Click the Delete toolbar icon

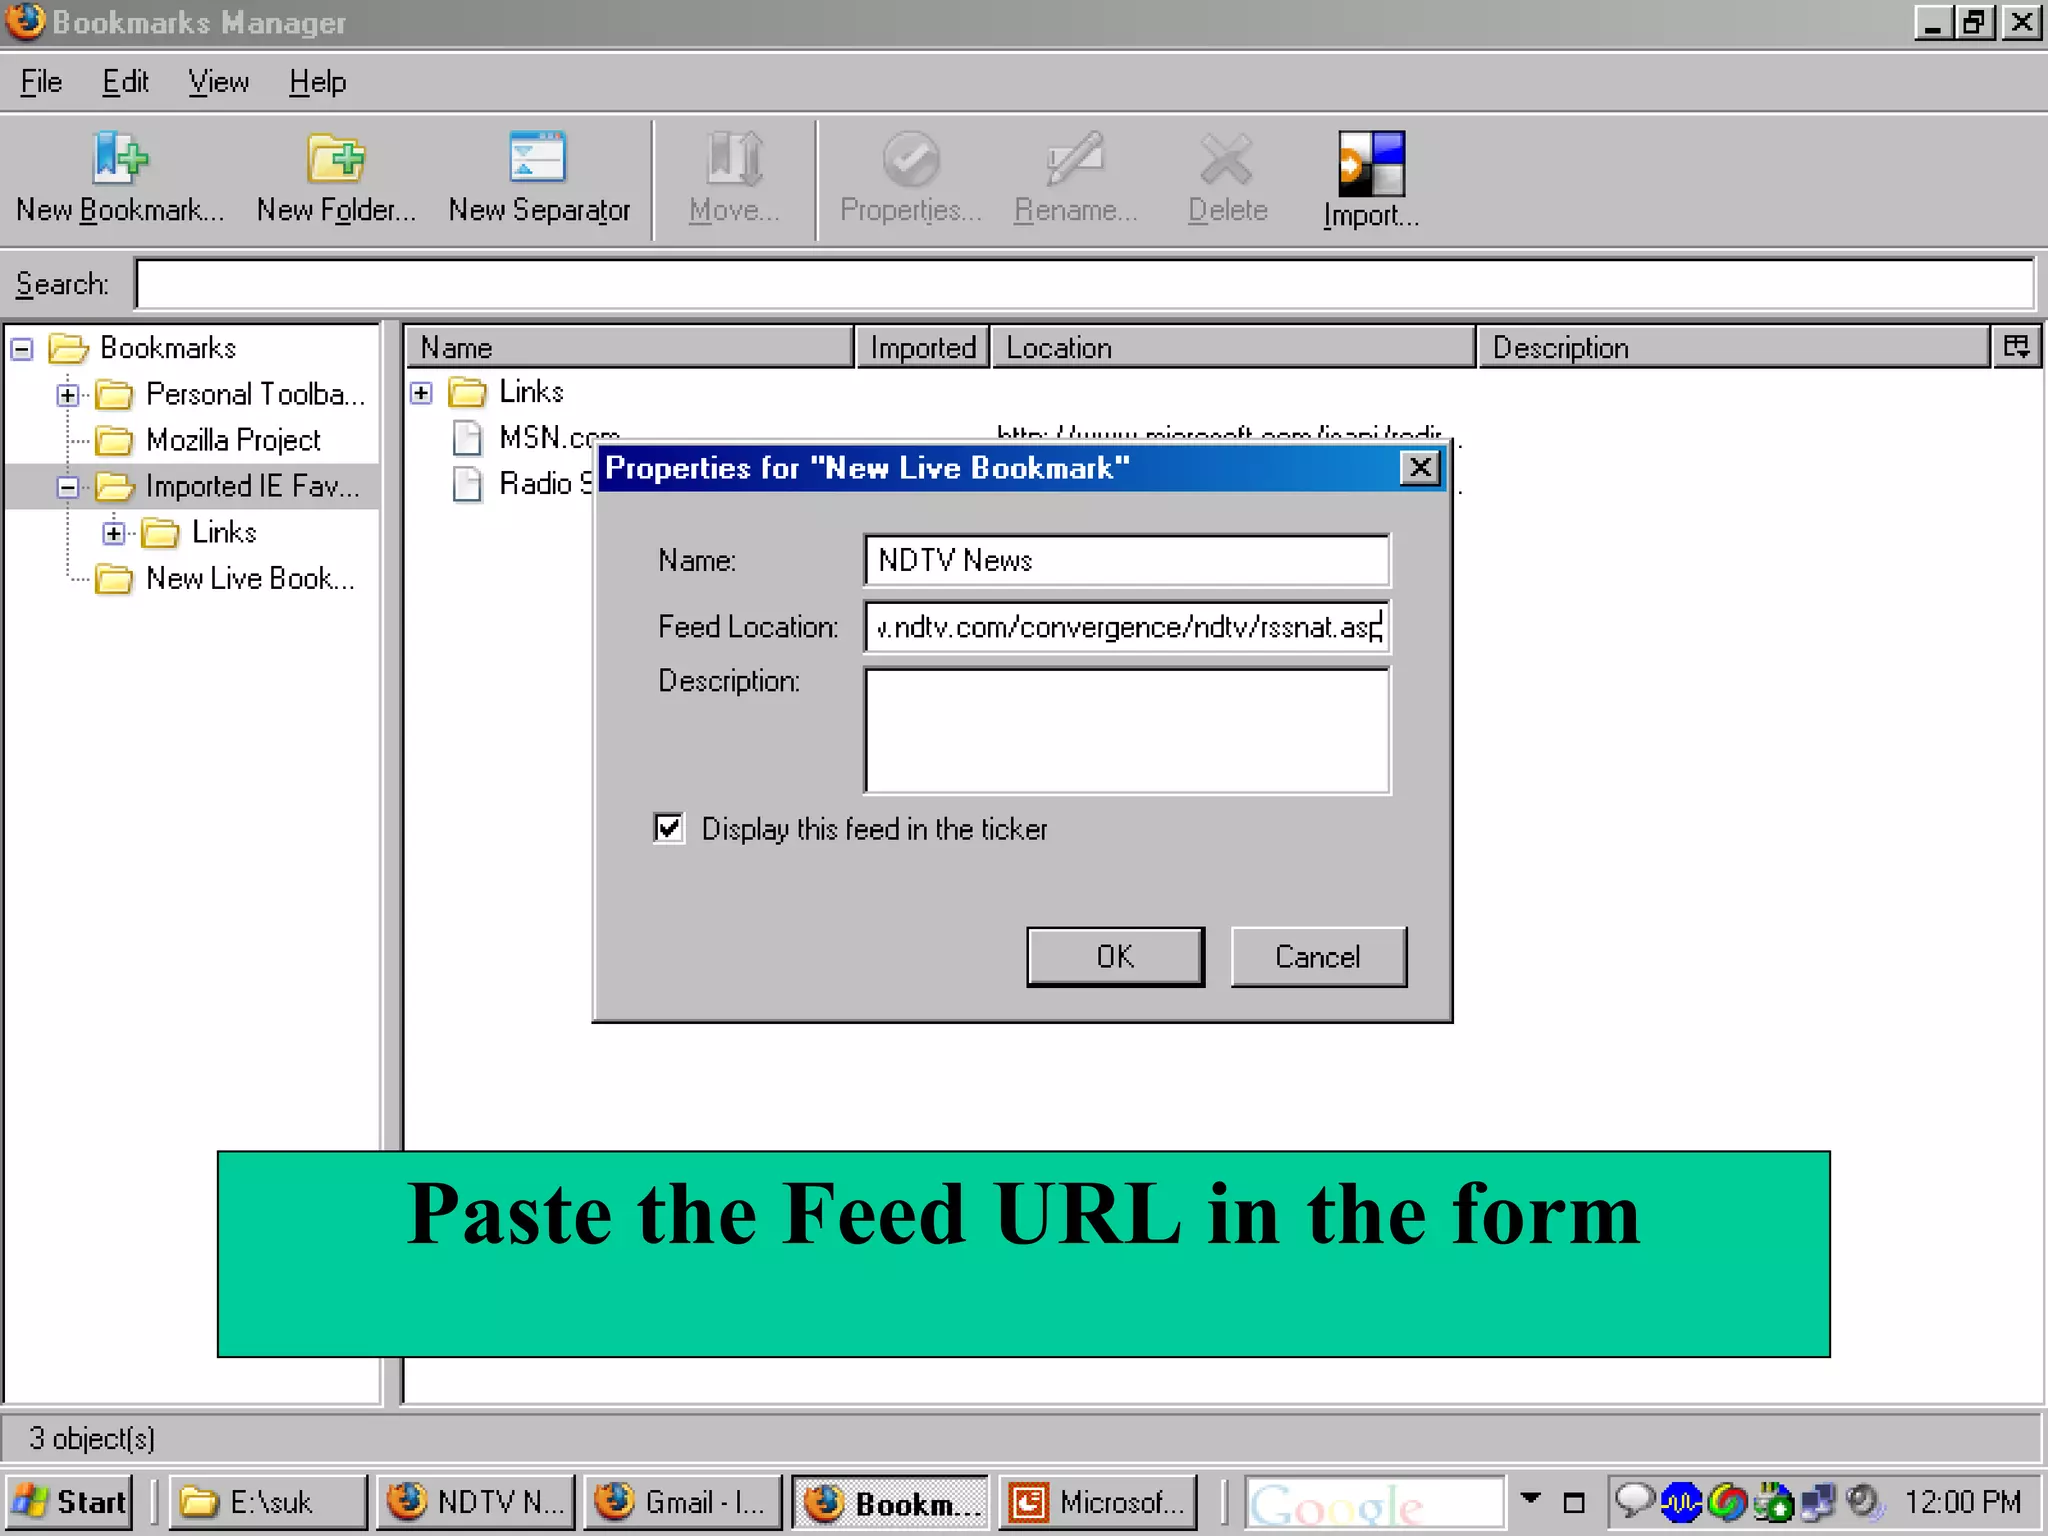click(1227, 159)
